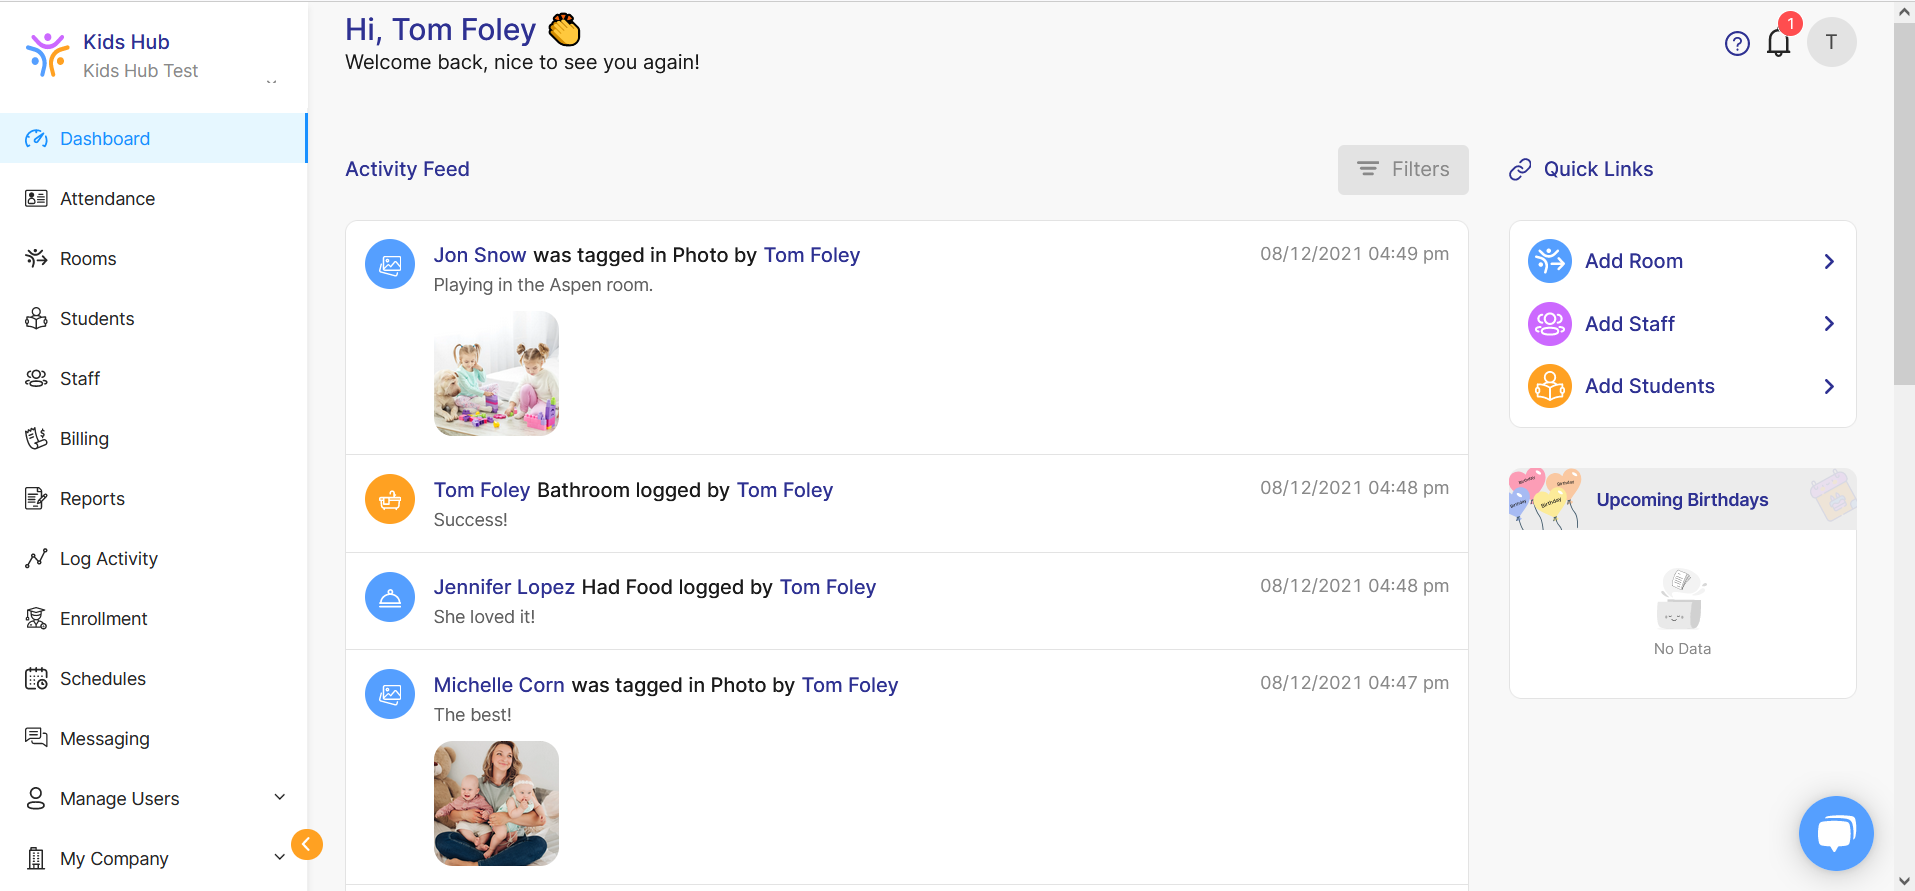1915x891 pixels.
Task: Open the help question mark icon
Action: click(x=1737, y=43)
